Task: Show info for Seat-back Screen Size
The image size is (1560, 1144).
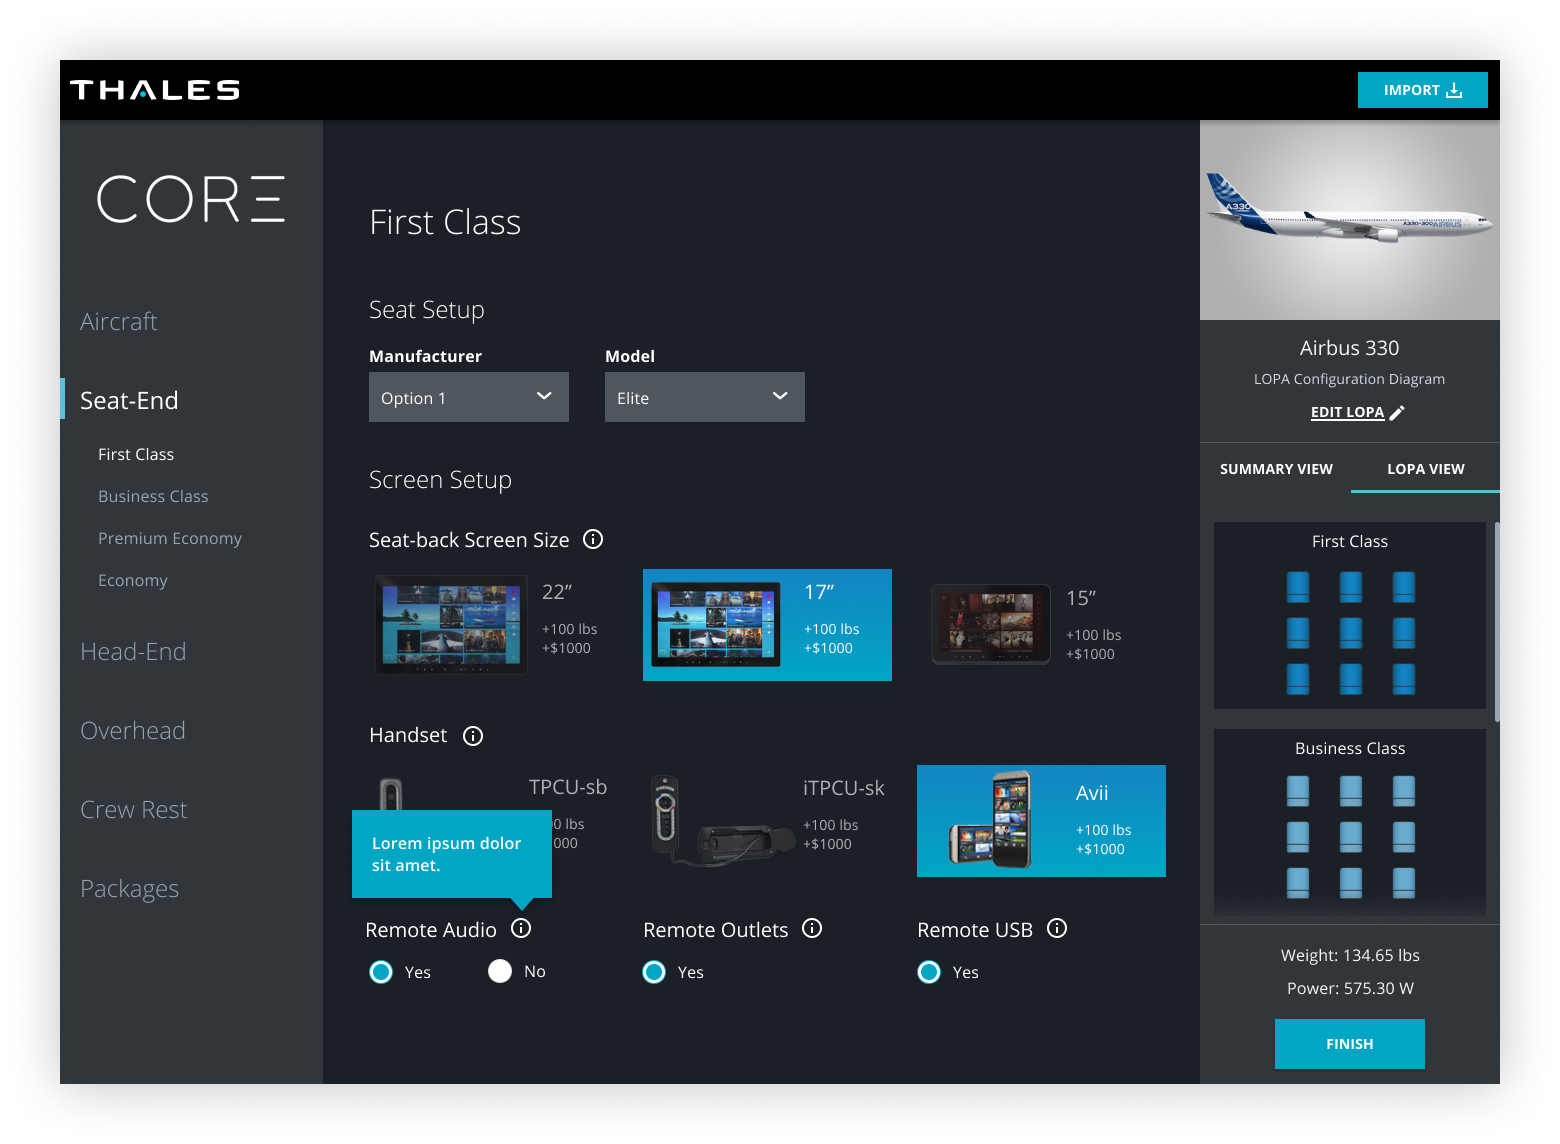Action: (593, 539)
